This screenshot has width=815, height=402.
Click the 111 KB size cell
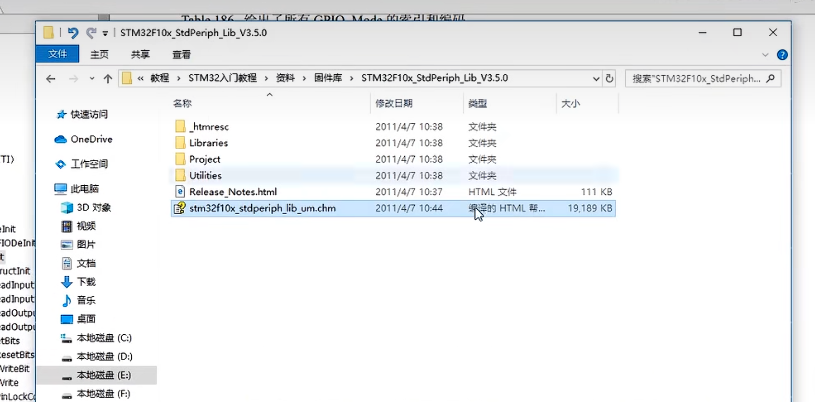pyautogui.click(x=597, y=192)
